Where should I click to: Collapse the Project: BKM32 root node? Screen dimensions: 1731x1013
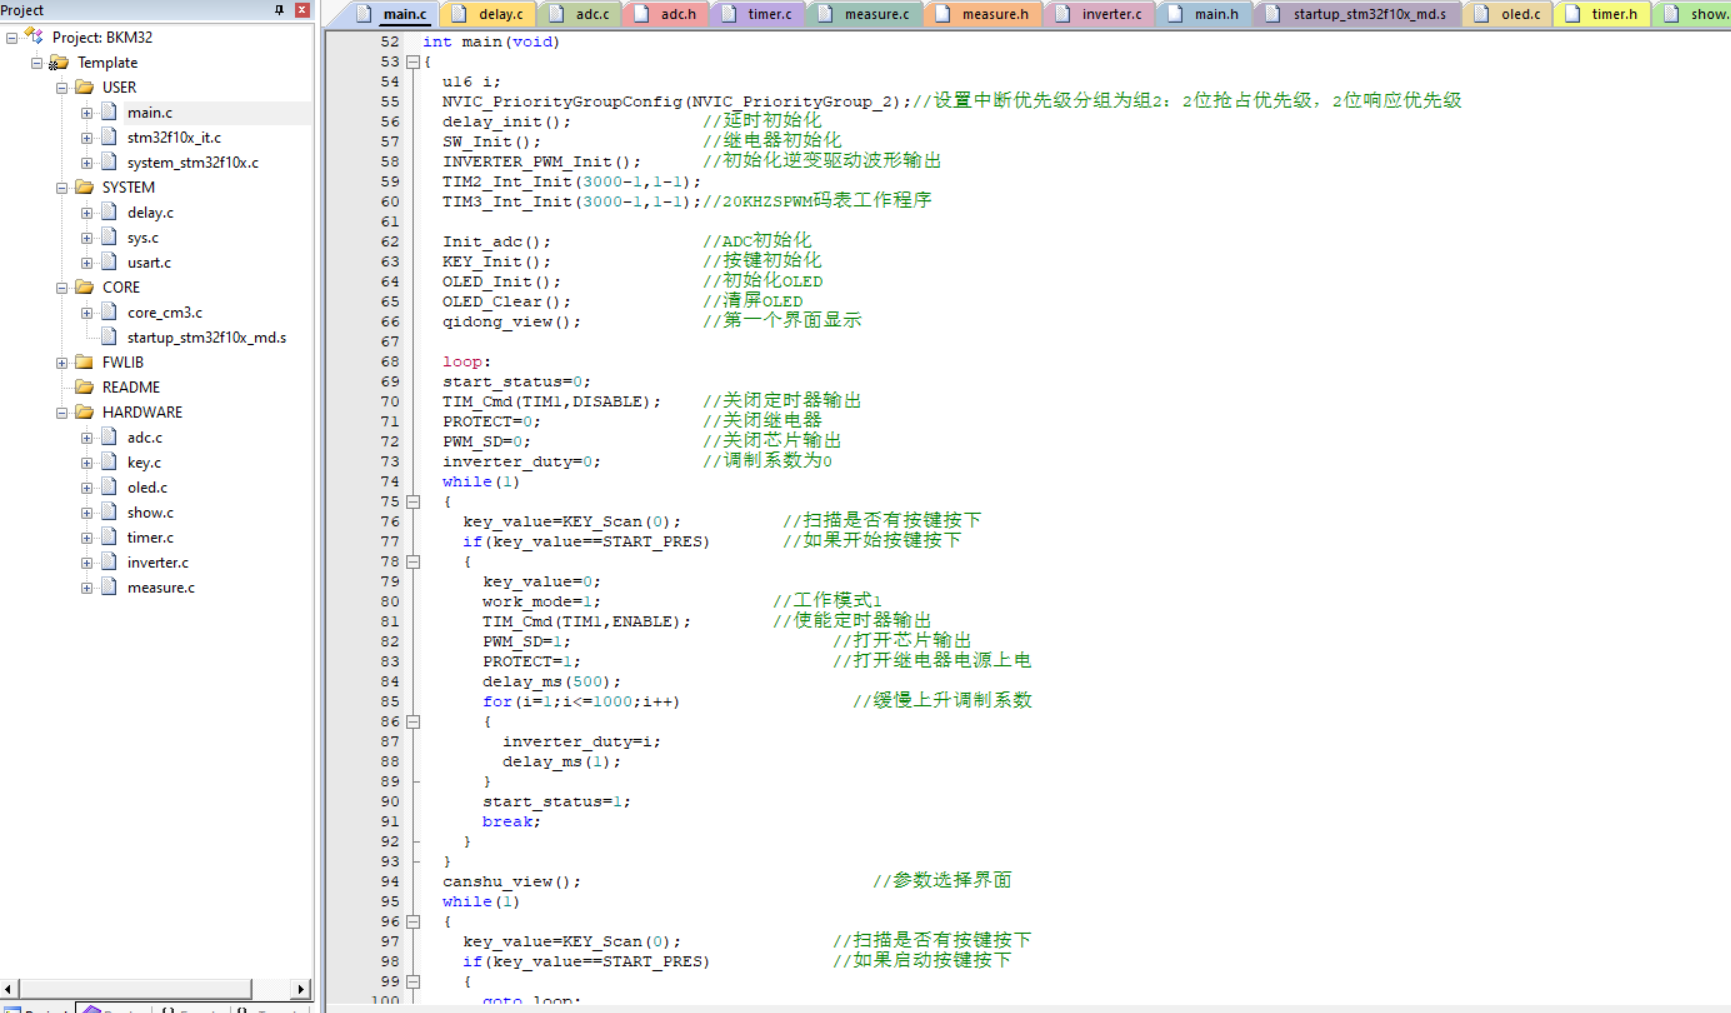tap(12, 38)
